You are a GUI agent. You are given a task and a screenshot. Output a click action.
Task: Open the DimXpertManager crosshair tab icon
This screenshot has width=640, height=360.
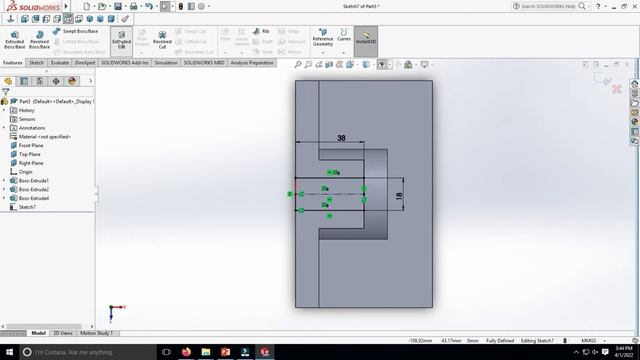point(56,81)
